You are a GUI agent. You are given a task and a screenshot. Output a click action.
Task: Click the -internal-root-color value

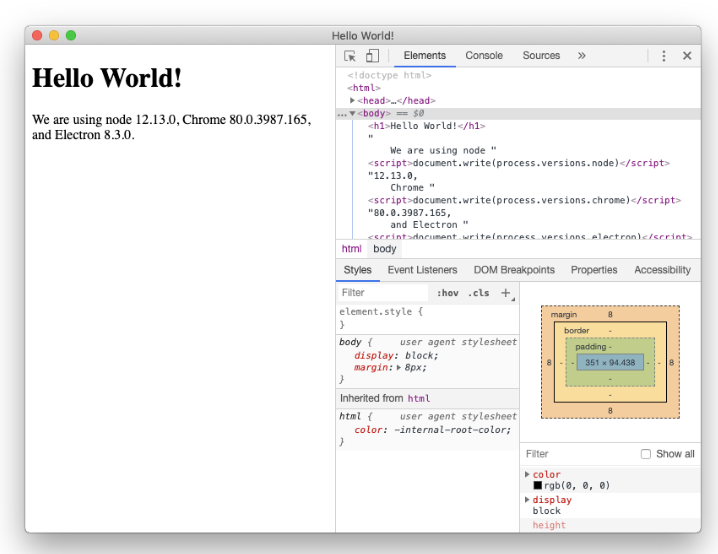tap(450, 430)
